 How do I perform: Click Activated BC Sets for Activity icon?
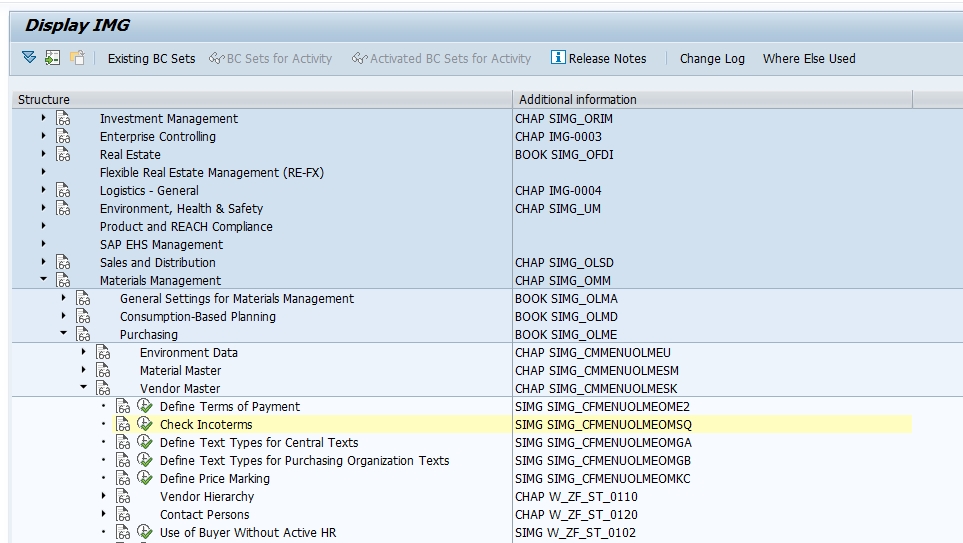359,58
